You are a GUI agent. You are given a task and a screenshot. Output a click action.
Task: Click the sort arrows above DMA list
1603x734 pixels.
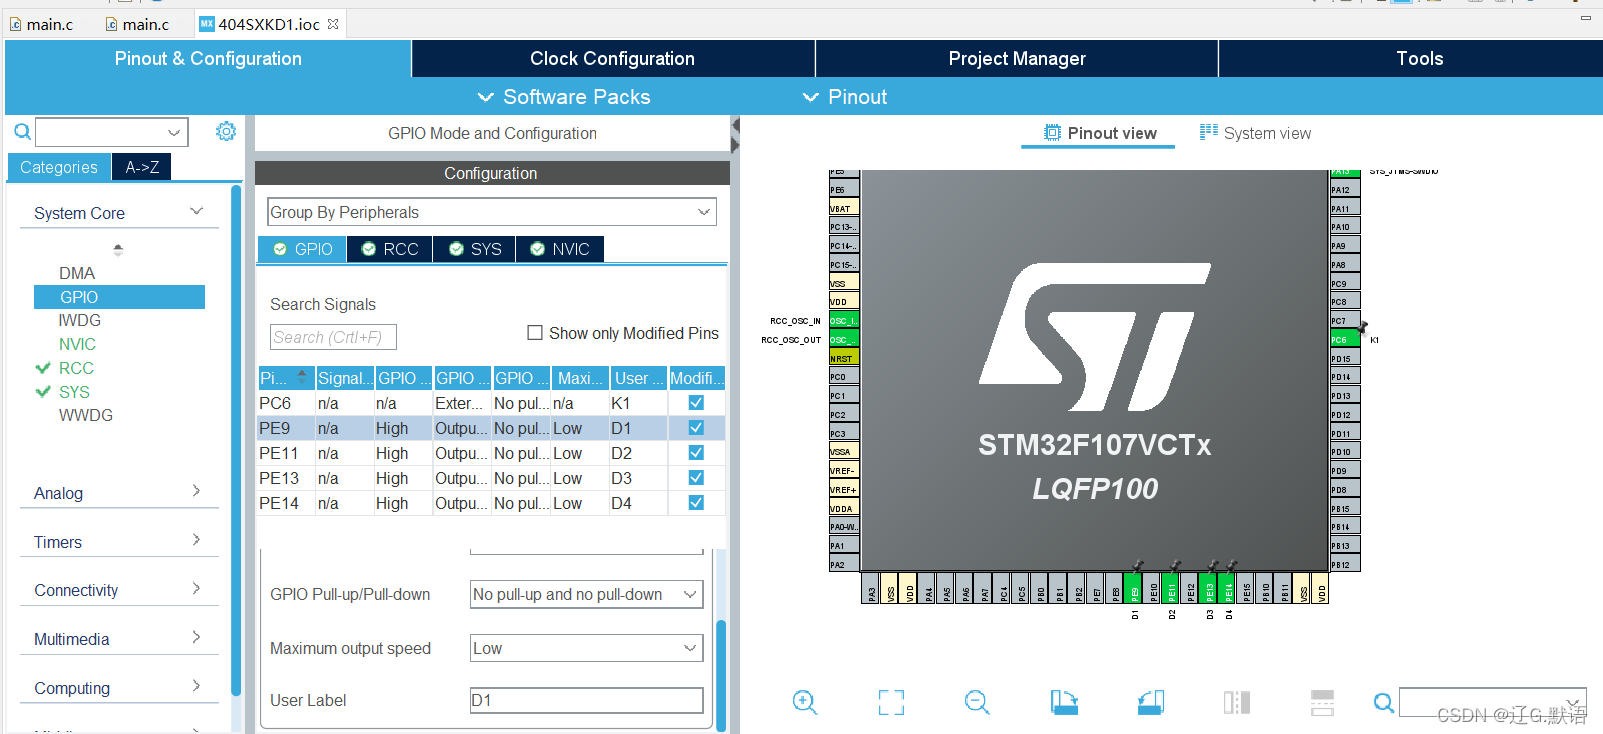pyautogui.click(x=118, y=249)
